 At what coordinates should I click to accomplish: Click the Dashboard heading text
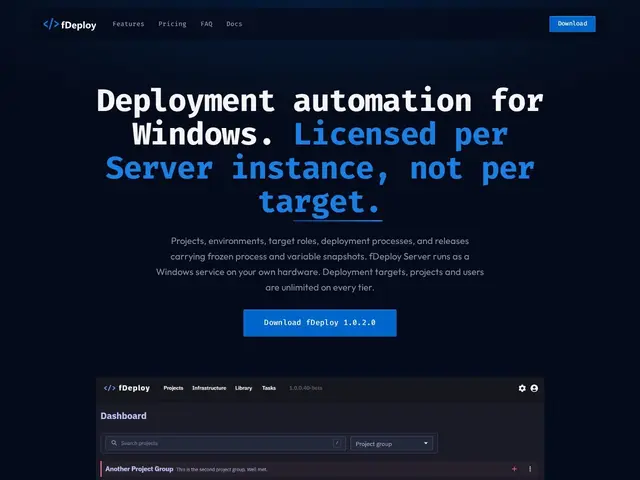click(123, 416)
